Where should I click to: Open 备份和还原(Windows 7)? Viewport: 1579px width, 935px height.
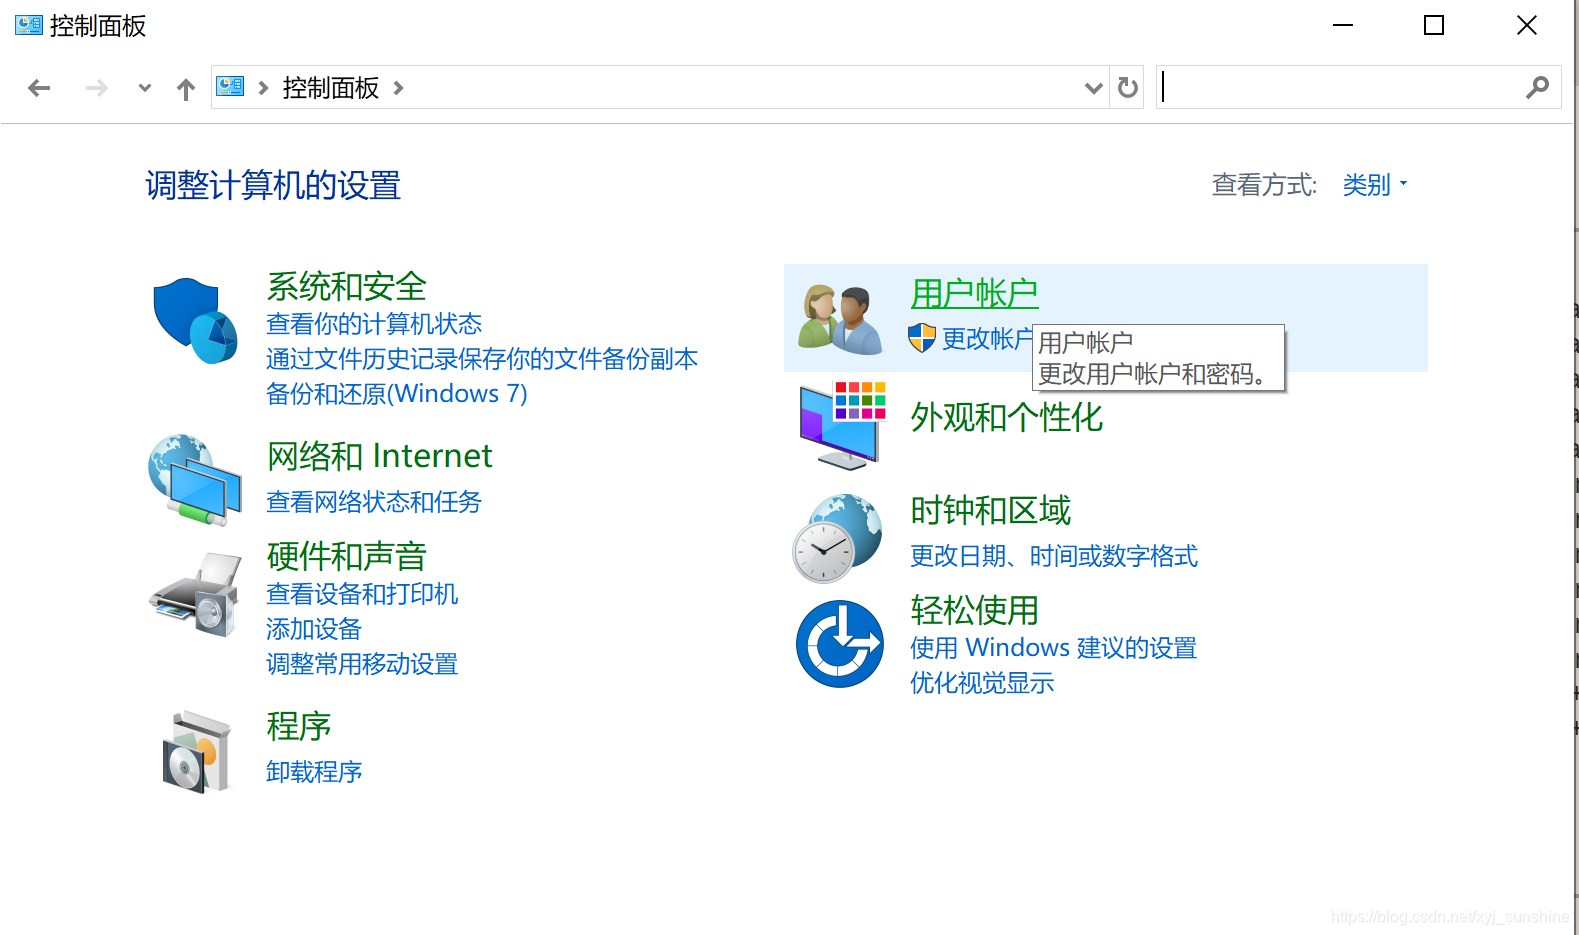coord(396,394)
